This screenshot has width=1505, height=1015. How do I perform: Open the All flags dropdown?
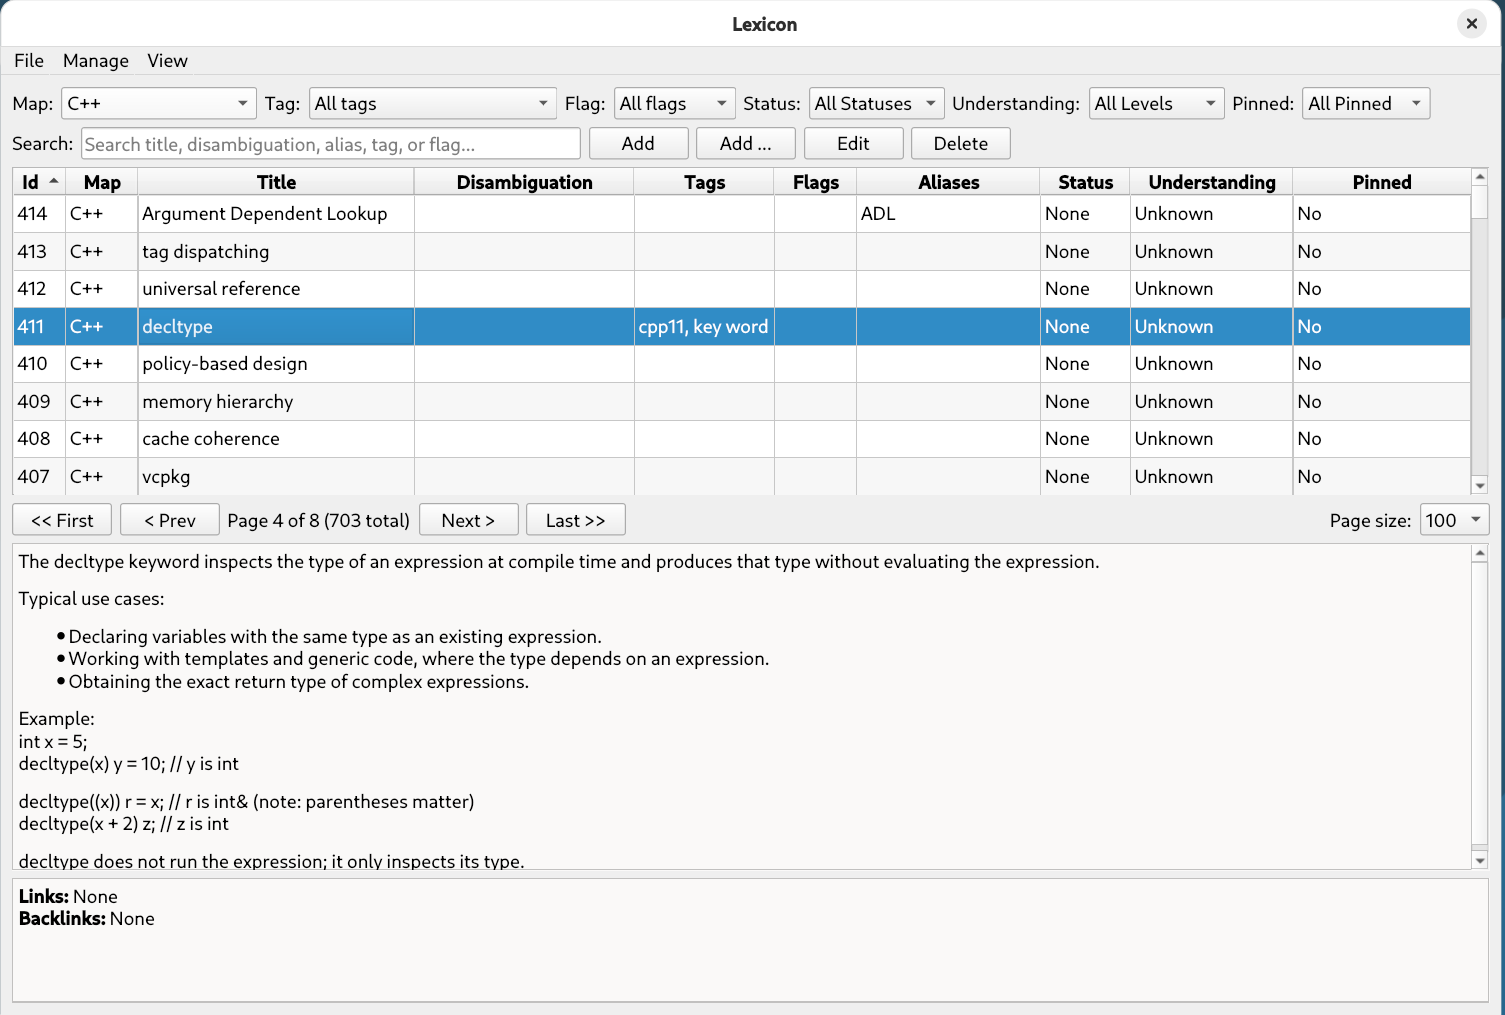674,104
